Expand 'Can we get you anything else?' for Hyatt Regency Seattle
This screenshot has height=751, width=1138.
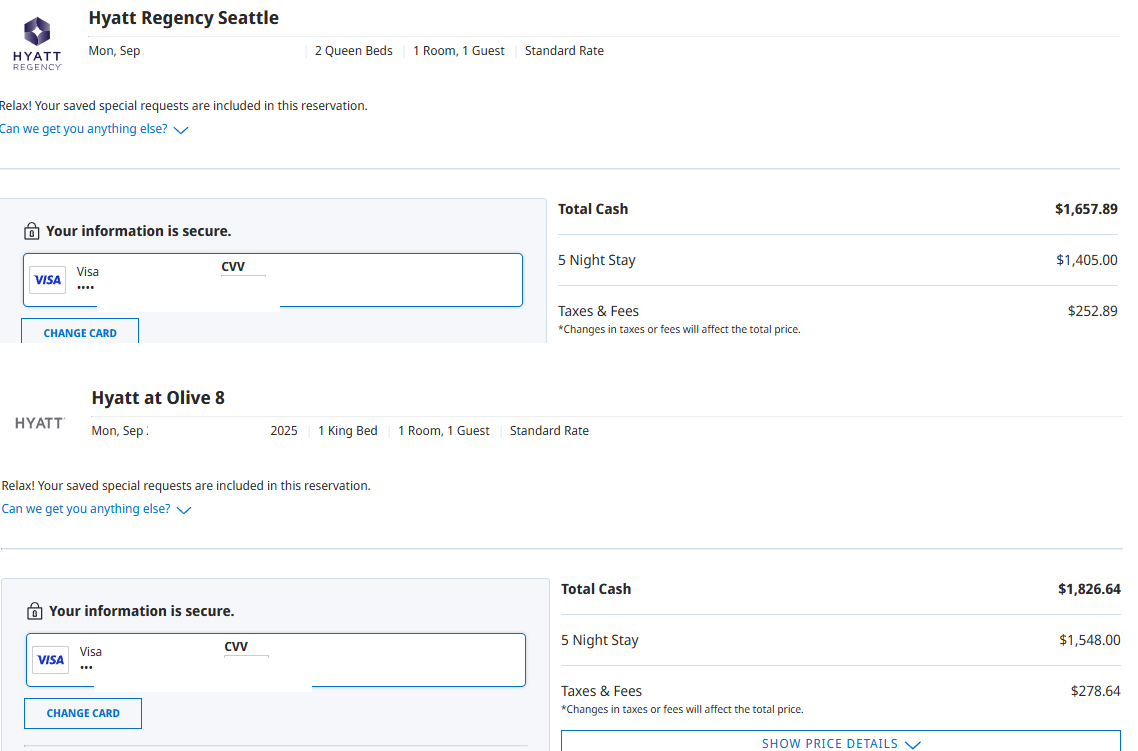point(94,129)
